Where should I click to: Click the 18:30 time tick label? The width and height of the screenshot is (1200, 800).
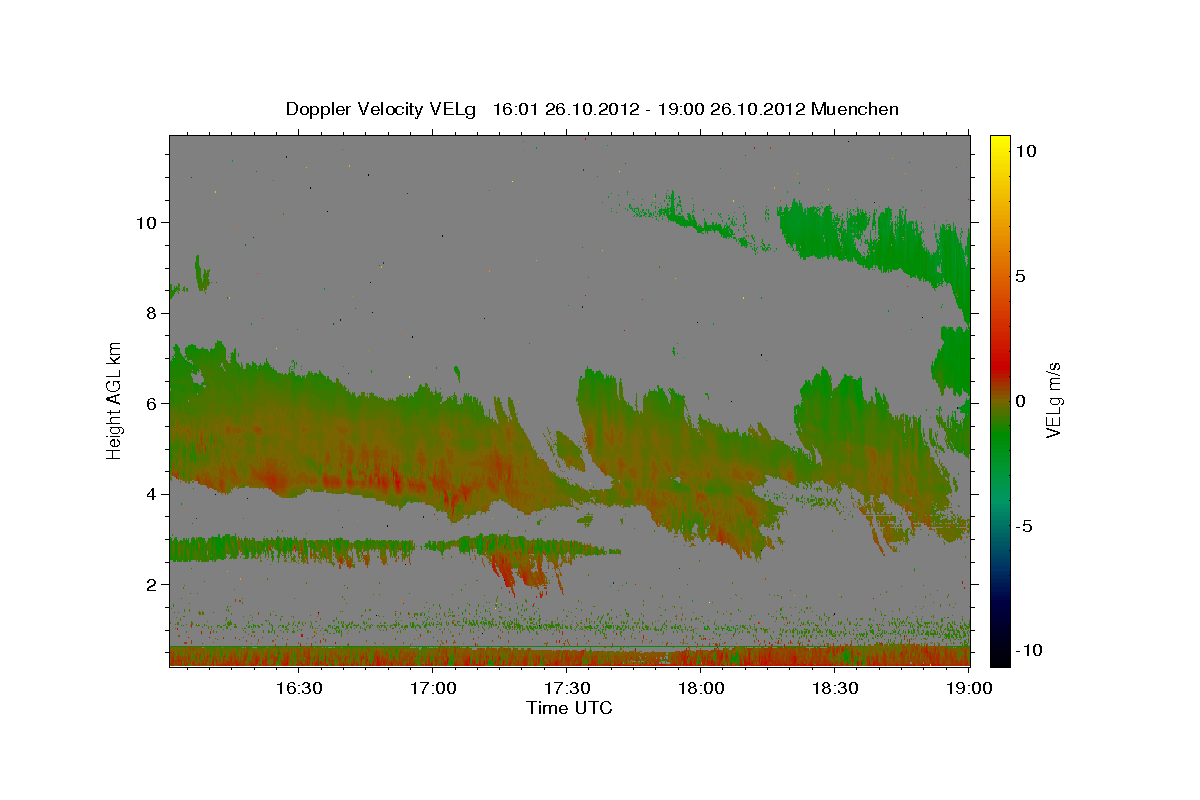coord(835,688)
